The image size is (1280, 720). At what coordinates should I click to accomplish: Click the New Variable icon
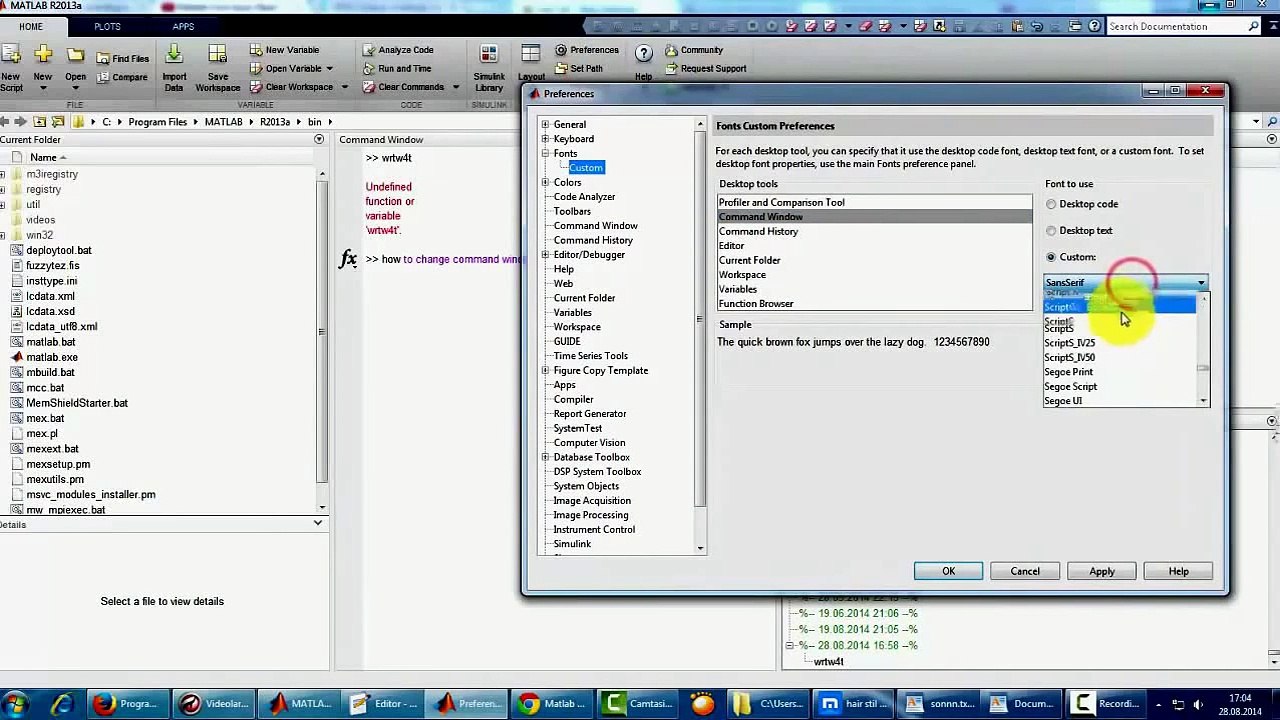pyautogui.click(x=256, y=50)
